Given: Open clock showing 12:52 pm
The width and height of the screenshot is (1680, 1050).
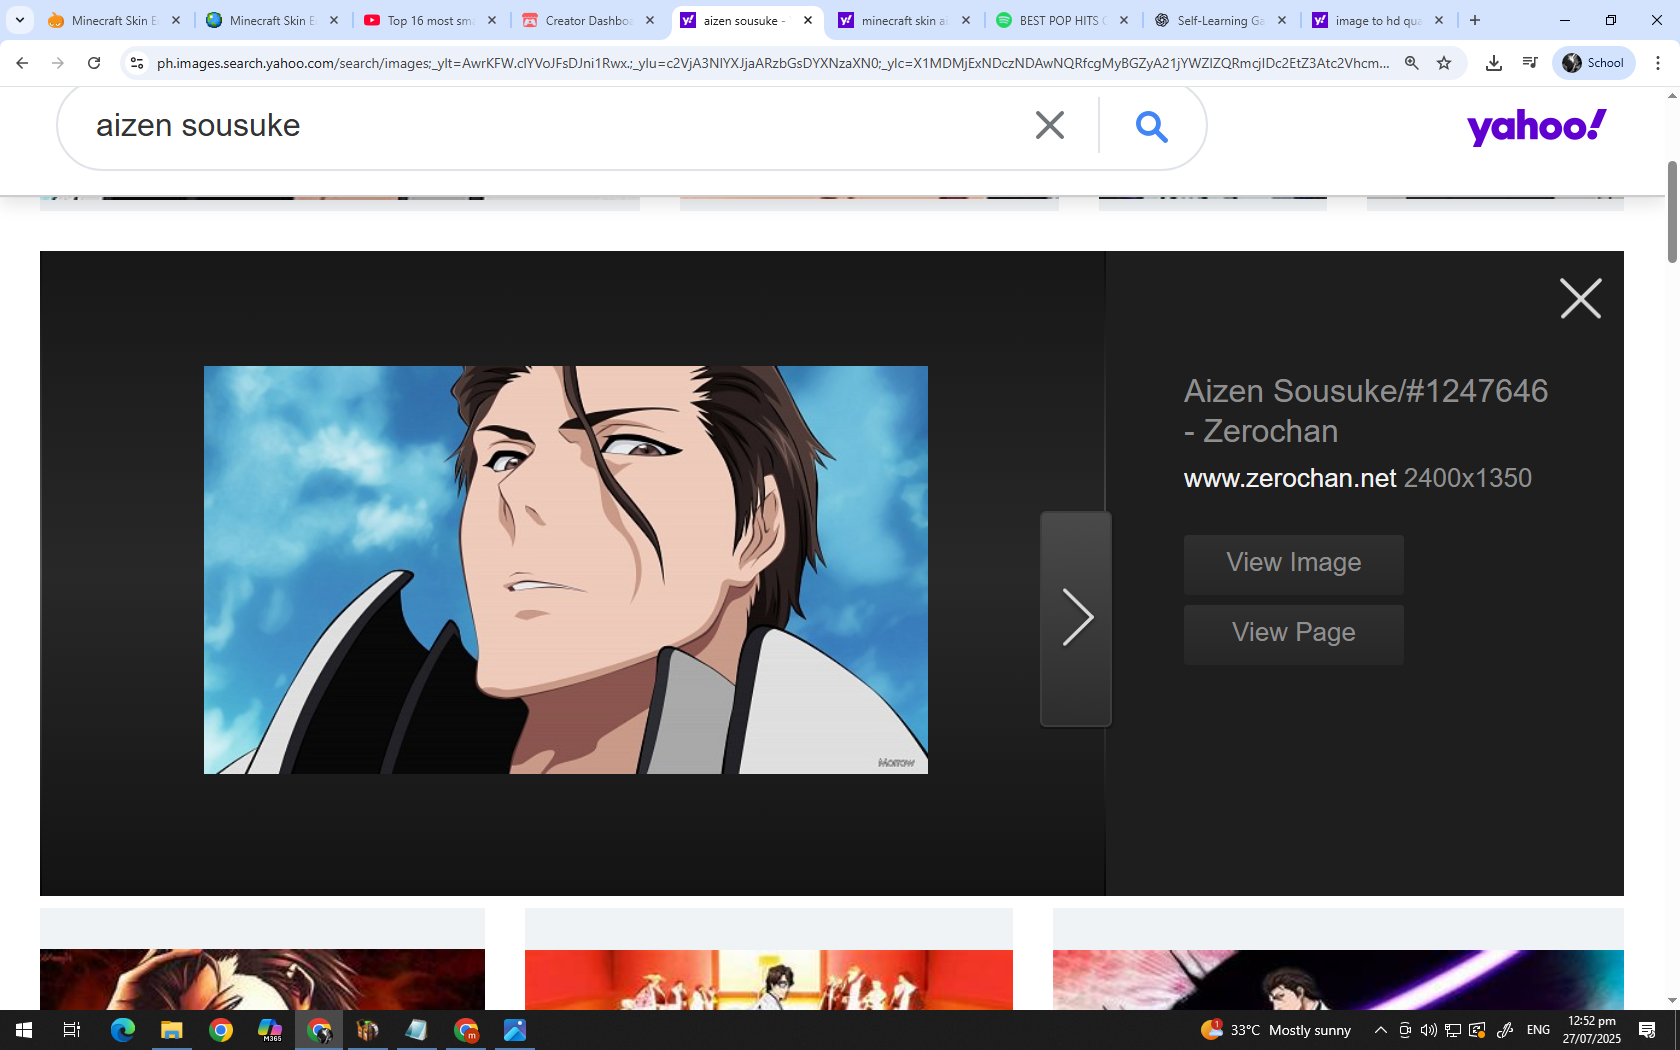Looking at the screenshot, I should coord(1592,1030).
